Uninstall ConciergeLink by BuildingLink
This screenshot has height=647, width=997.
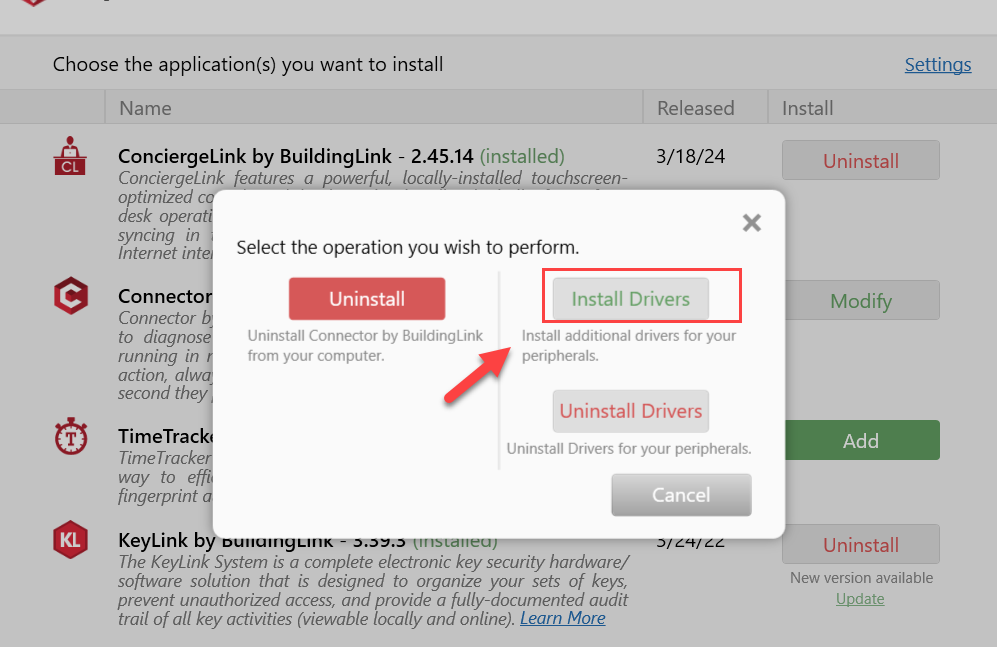click(x=861, y=160)
